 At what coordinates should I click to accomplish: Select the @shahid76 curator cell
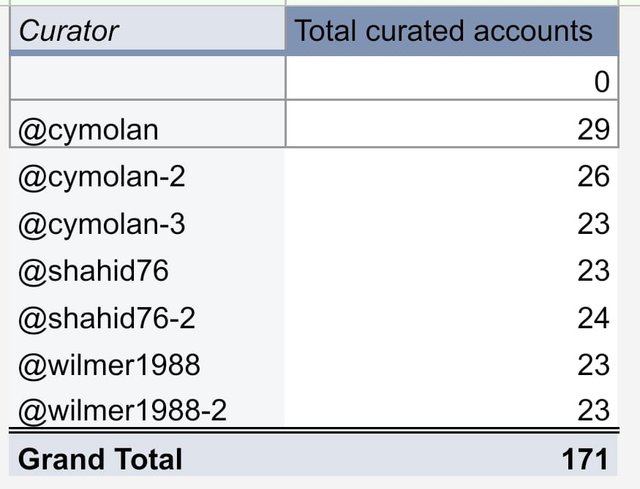147,271
